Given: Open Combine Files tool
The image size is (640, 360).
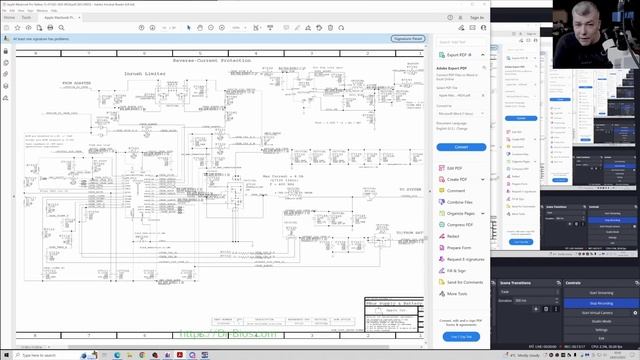Looking at the screenshot, I should point(456,202).
